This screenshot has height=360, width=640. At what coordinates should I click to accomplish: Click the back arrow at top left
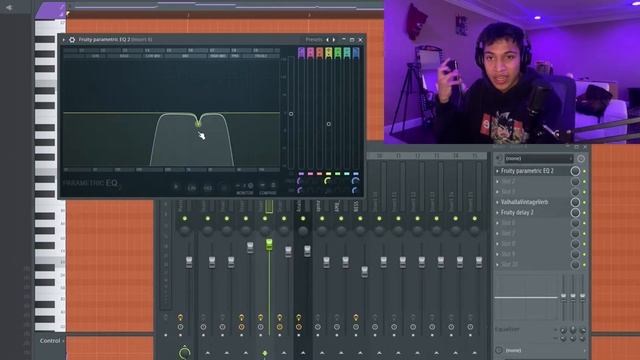[9, 7]
